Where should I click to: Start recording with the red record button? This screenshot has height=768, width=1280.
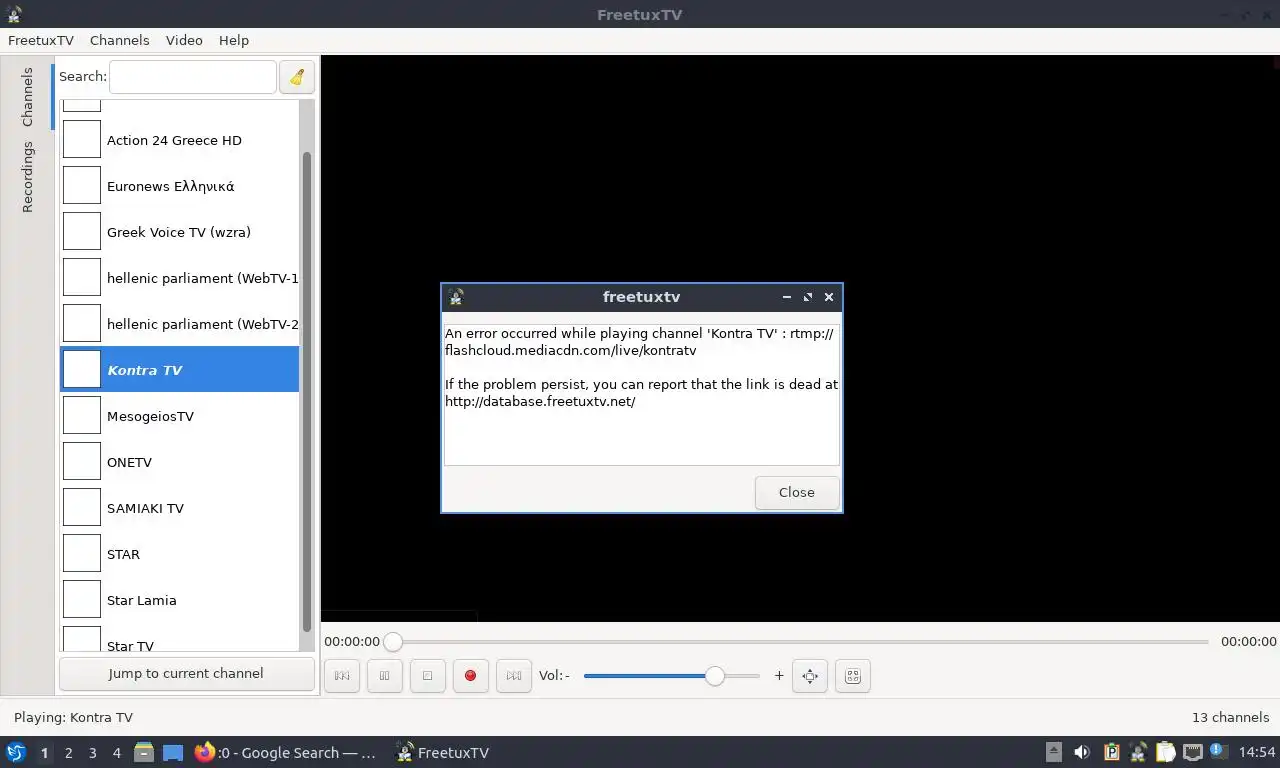(470, 676)
